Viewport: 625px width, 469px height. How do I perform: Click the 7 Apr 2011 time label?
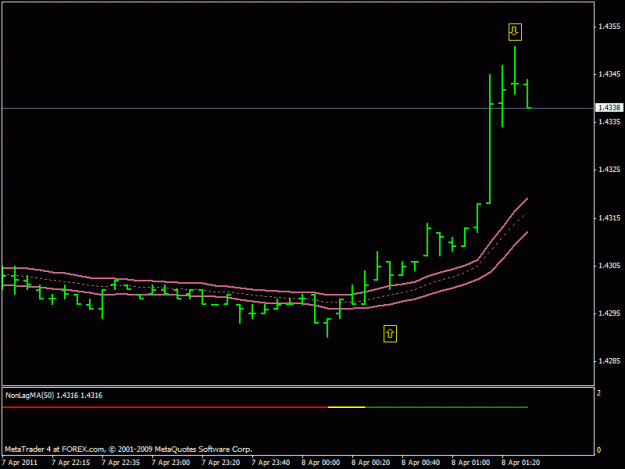[20, 463]
